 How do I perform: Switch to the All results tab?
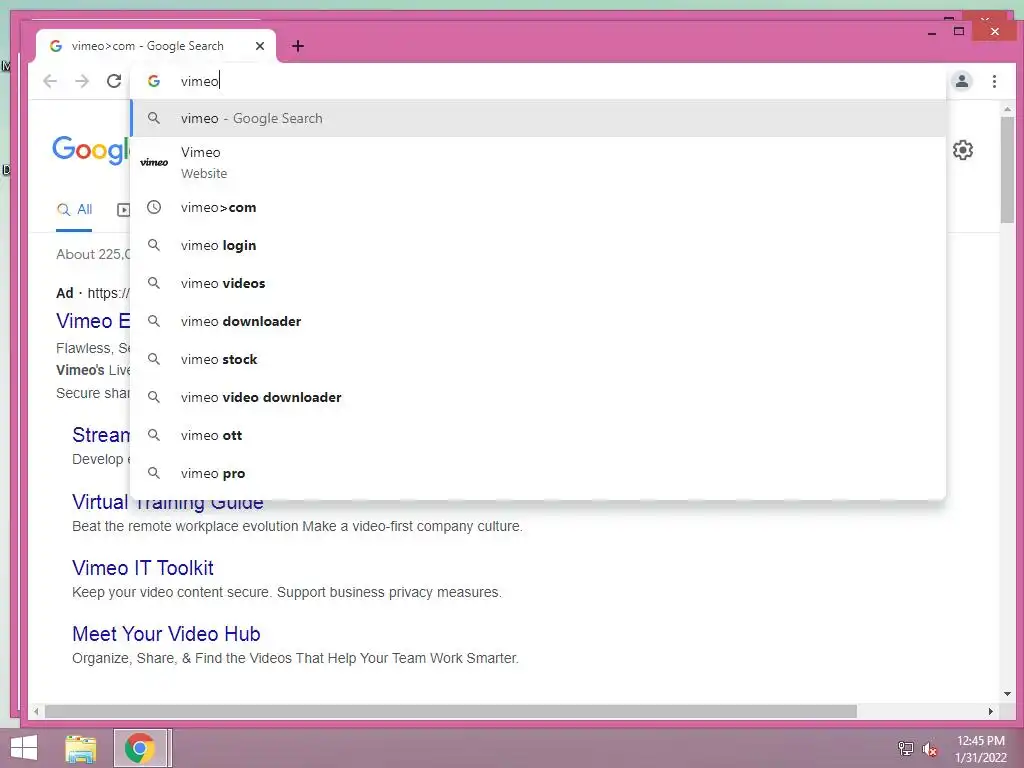click(74, 210)
